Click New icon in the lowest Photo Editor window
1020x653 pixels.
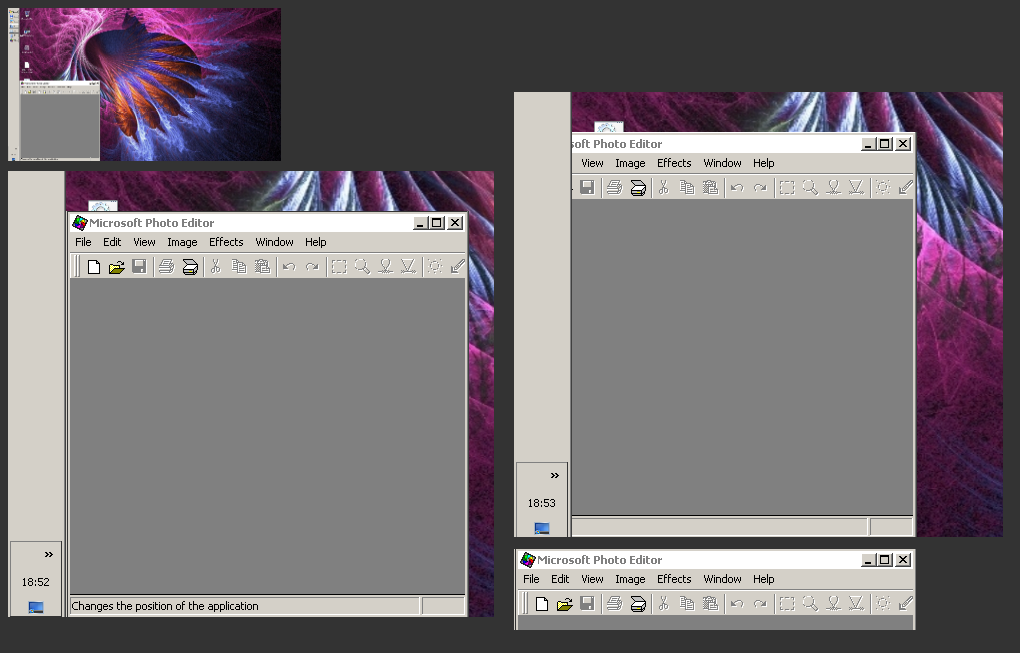tap(542, 604)
